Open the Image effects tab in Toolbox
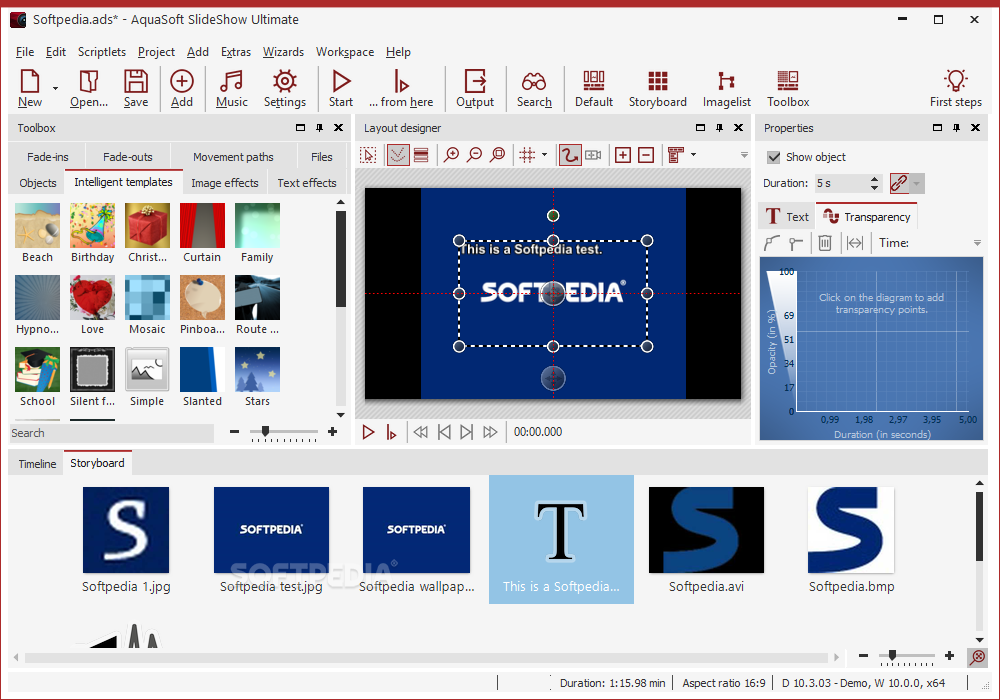This screenshot has width=1000, height=700. click(225, 183)
